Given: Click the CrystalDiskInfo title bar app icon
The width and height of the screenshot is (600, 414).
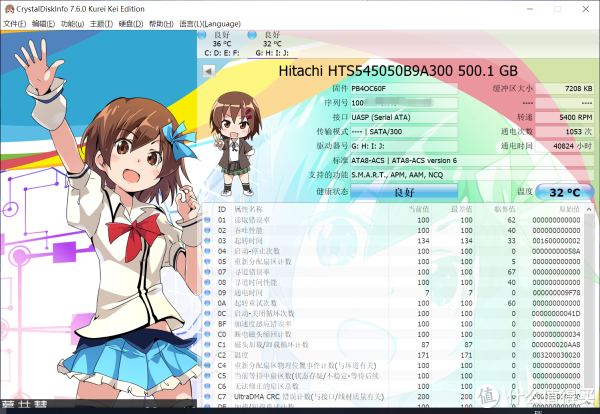Looking at the screenshot, I should 9,9.
